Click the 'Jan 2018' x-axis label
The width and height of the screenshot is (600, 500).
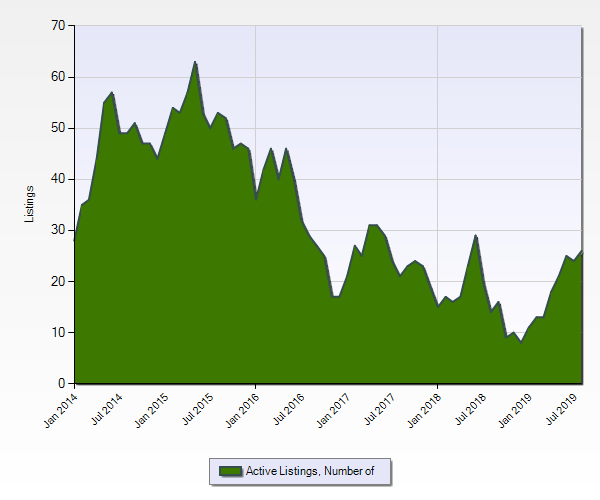[424, 410]
